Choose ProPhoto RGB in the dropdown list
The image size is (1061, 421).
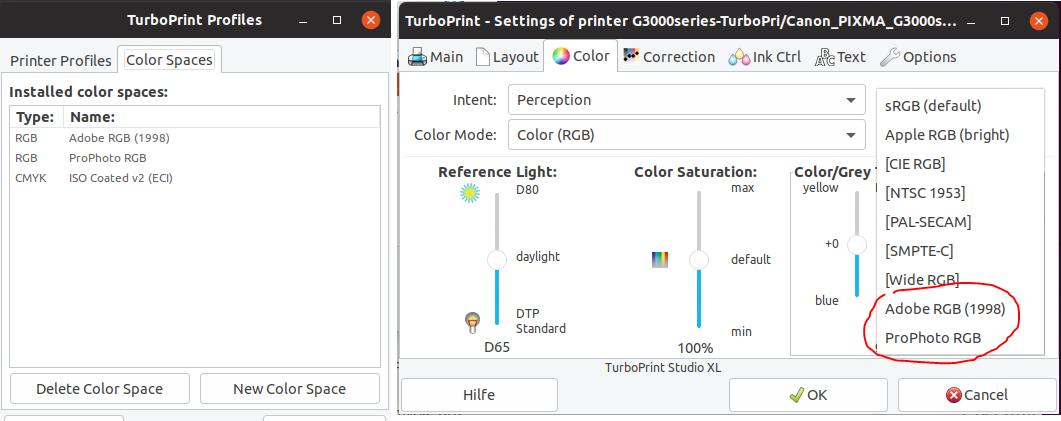pos(933,338)
